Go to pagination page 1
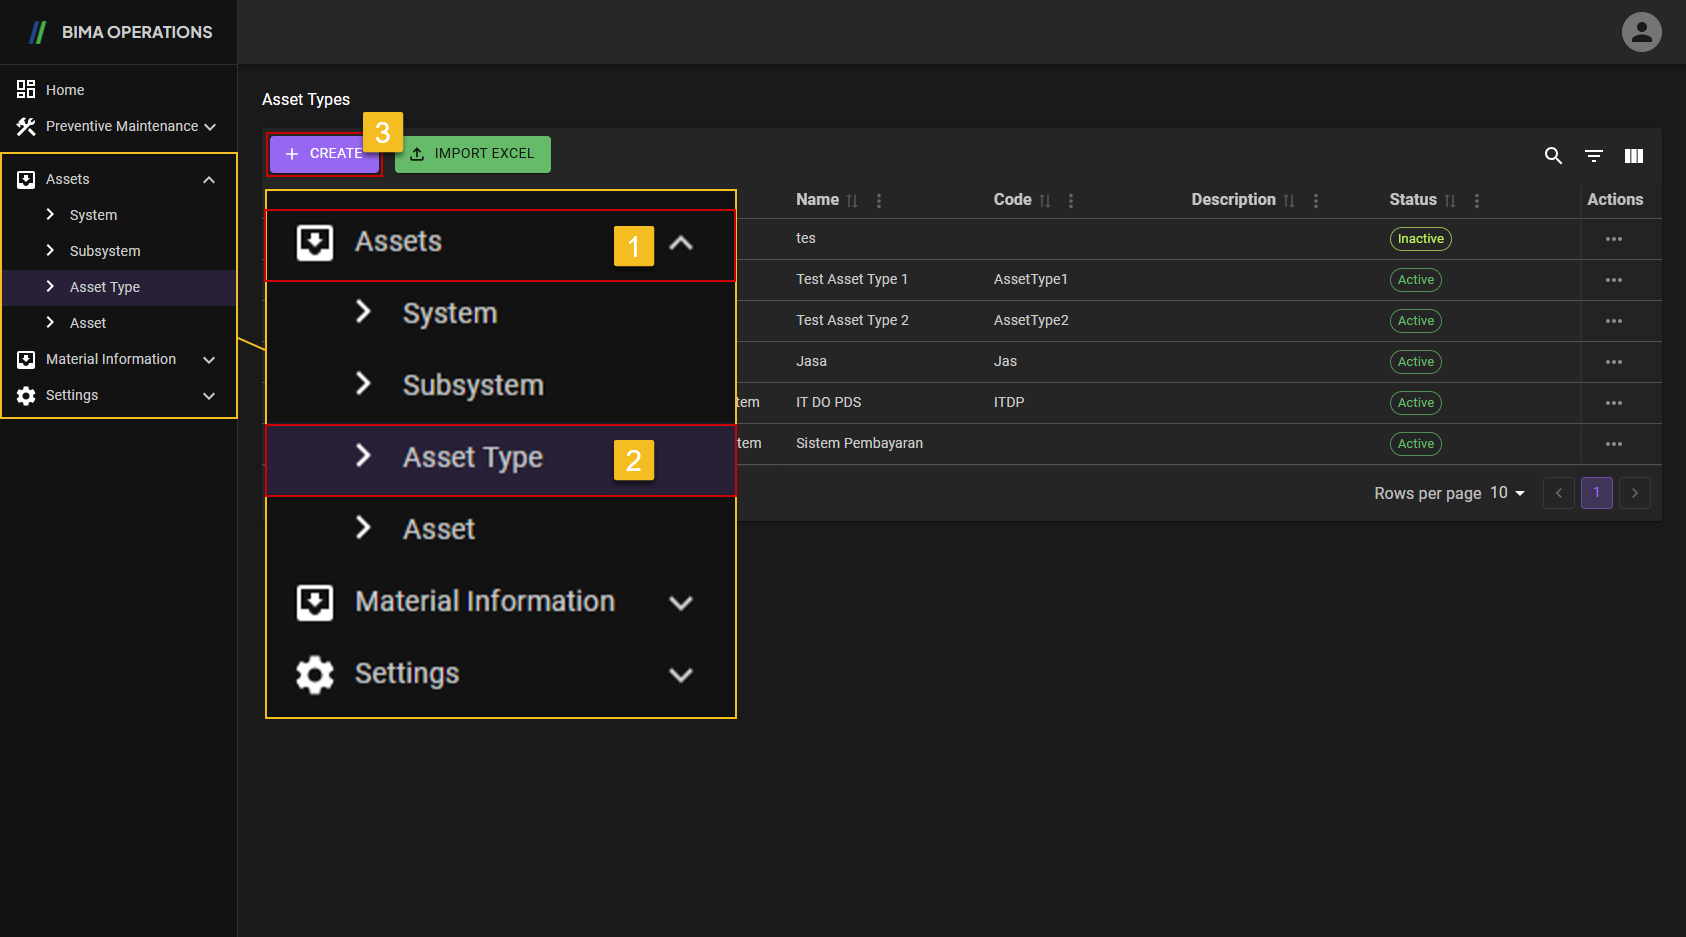The height and width of the screenshot is (937, 1686). 1596,493
